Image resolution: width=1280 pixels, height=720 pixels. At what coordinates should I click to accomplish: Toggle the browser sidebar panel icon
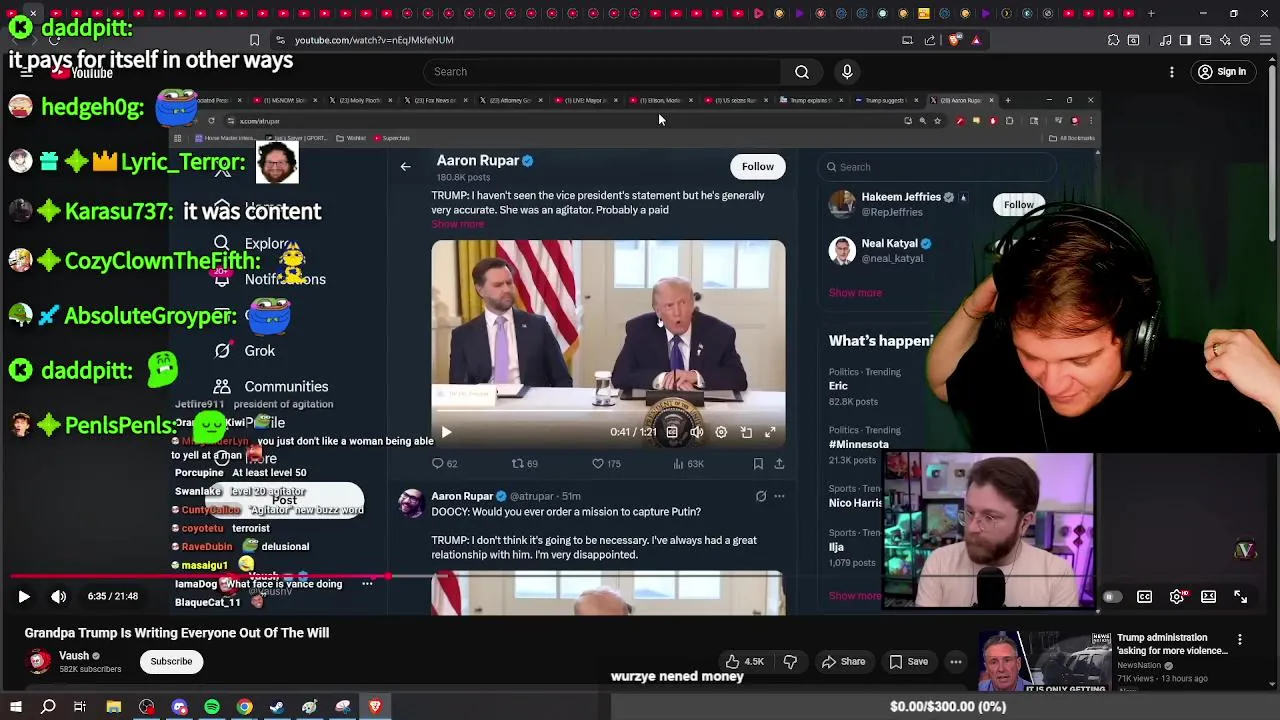pyautogui.click(x=1185, y=40)
